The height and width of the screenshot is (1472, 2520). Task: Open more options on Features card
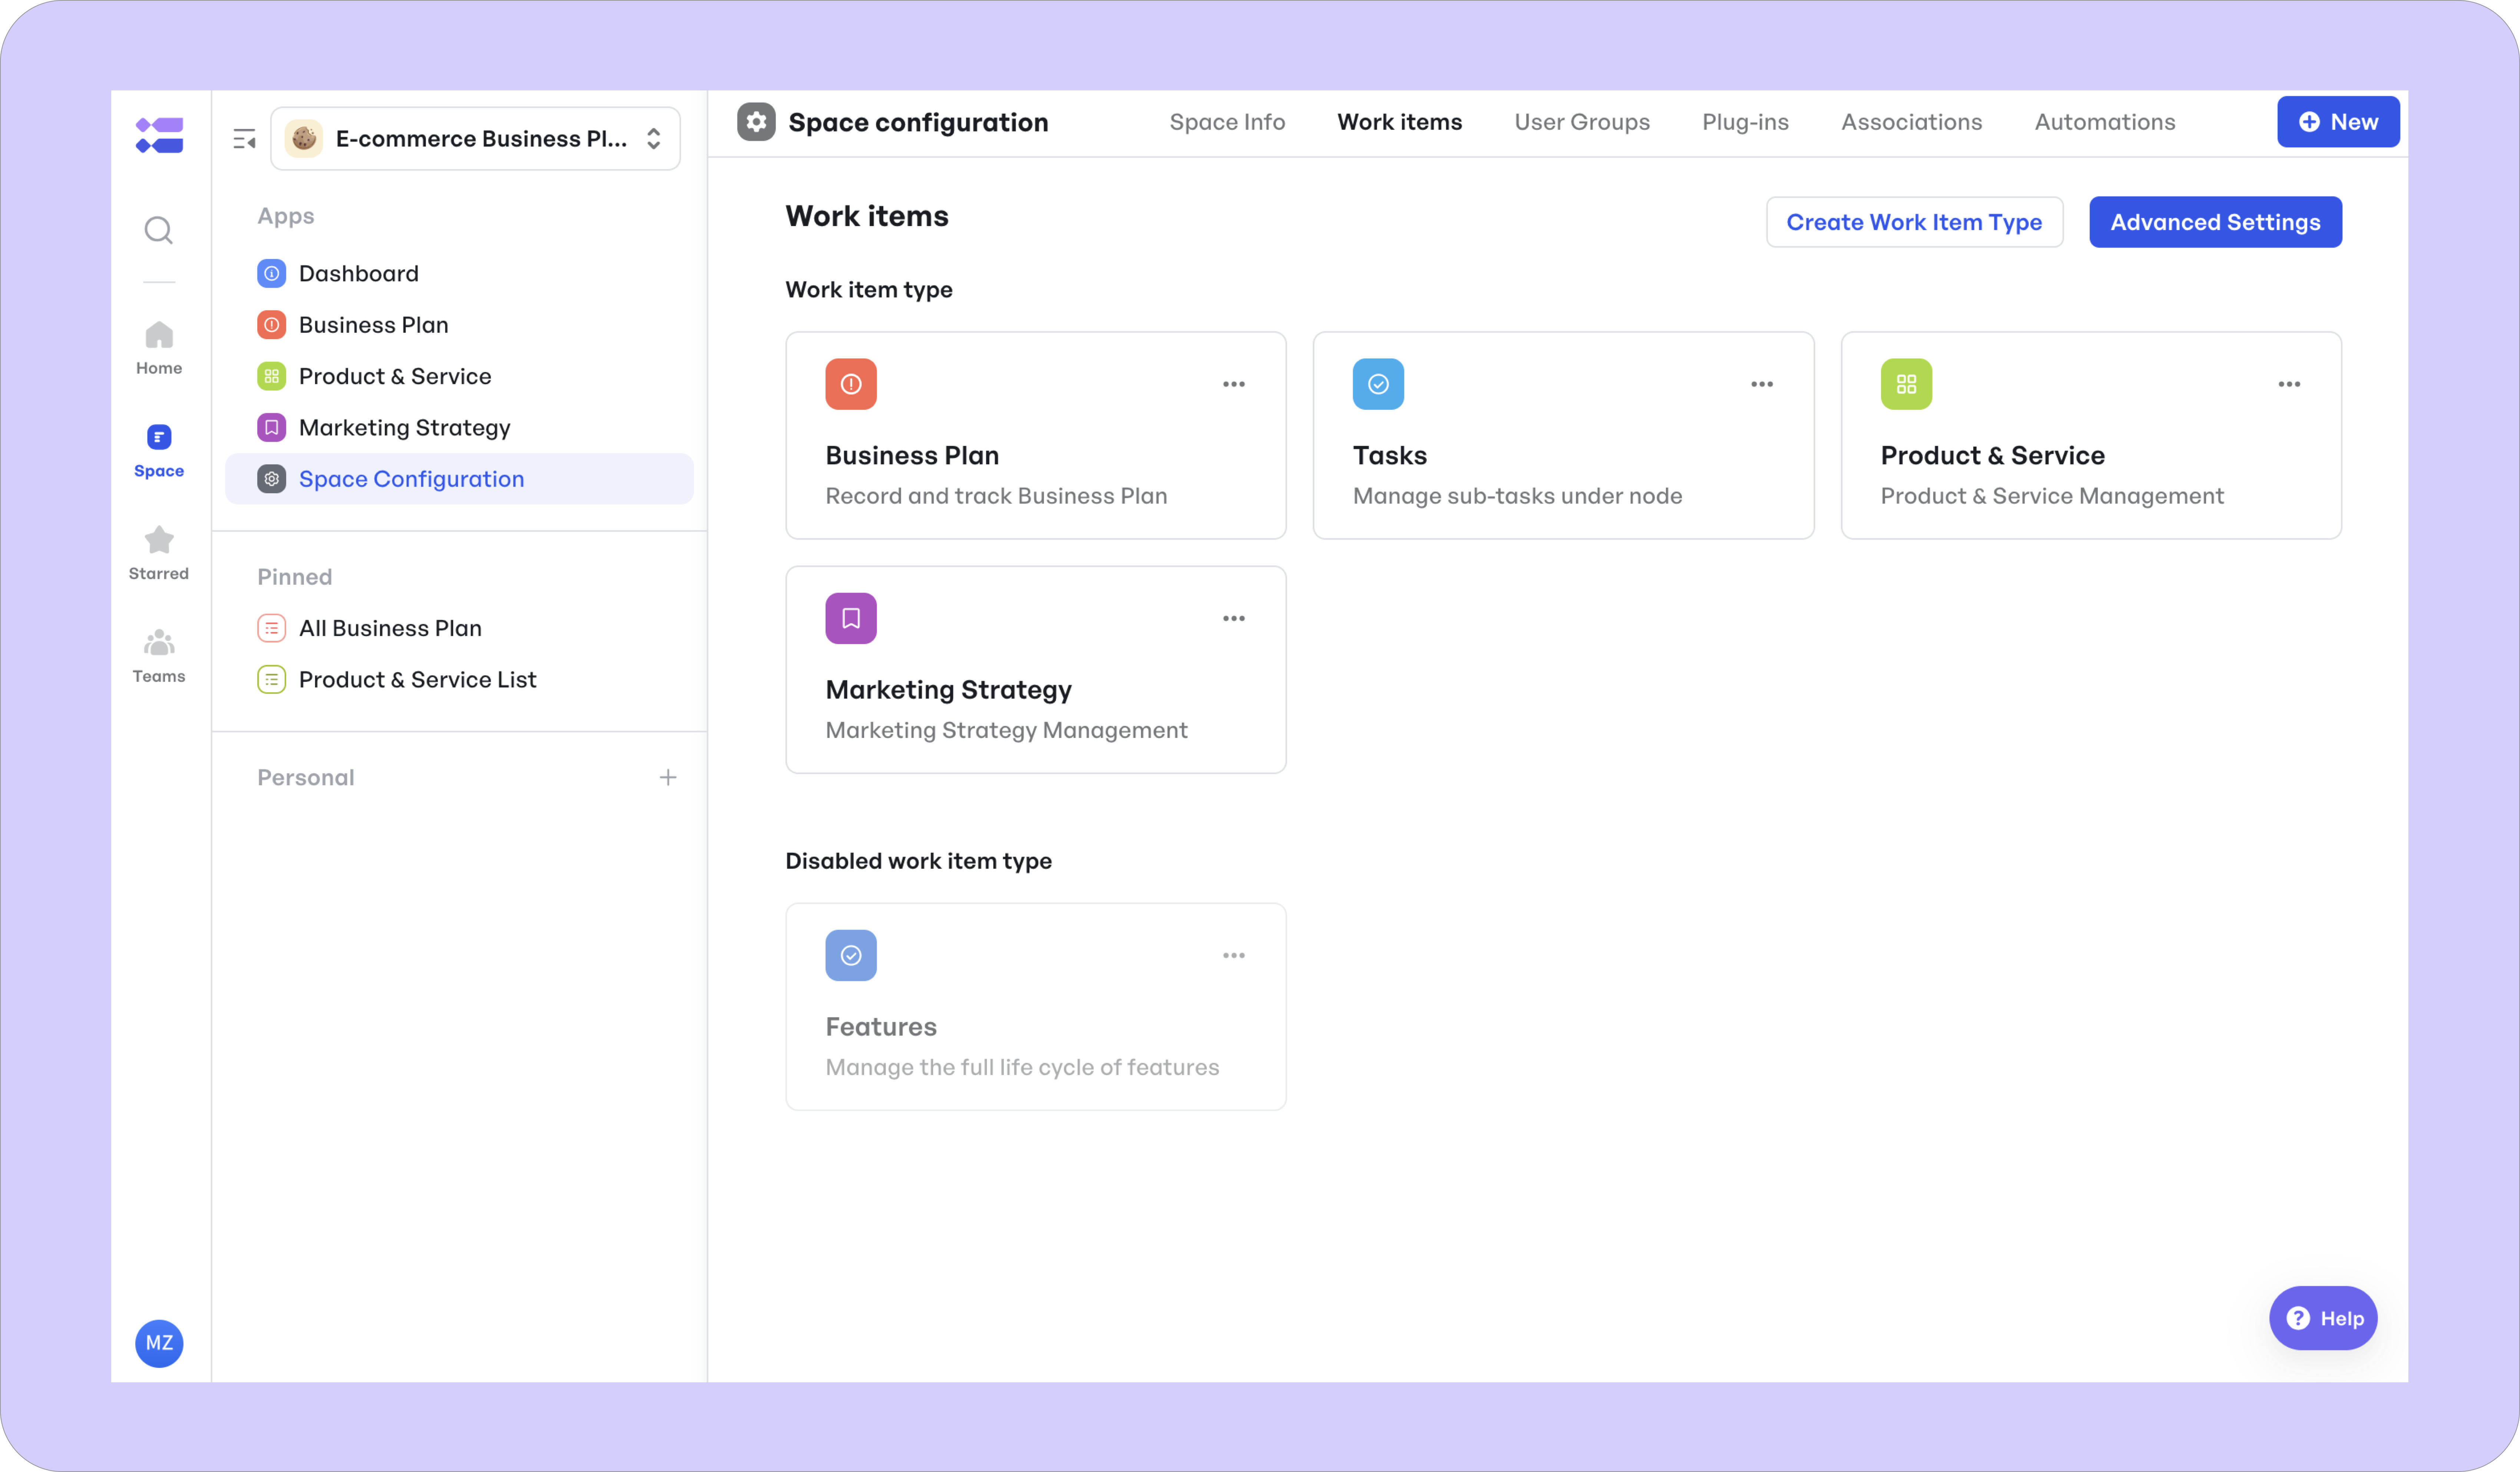pyautogui.click(x=1234, y=955)
